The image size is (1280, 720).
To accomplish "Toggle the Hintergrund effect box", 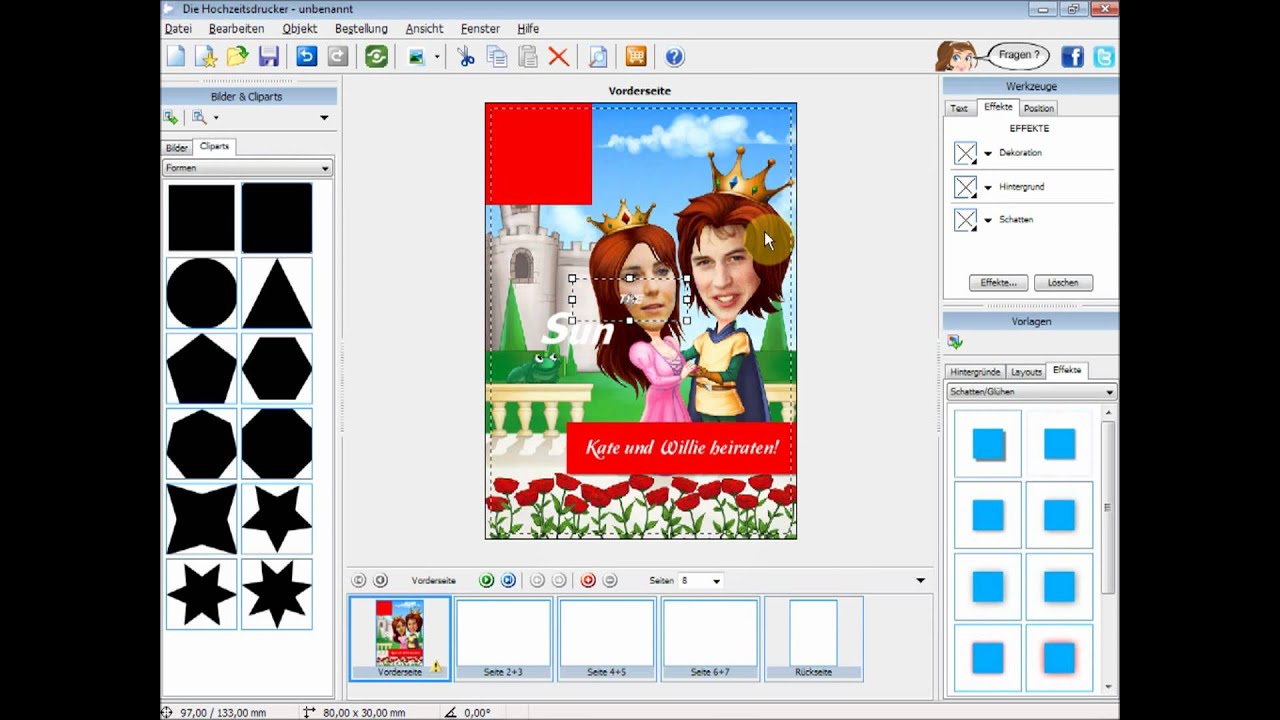I will tap(965, 187).
